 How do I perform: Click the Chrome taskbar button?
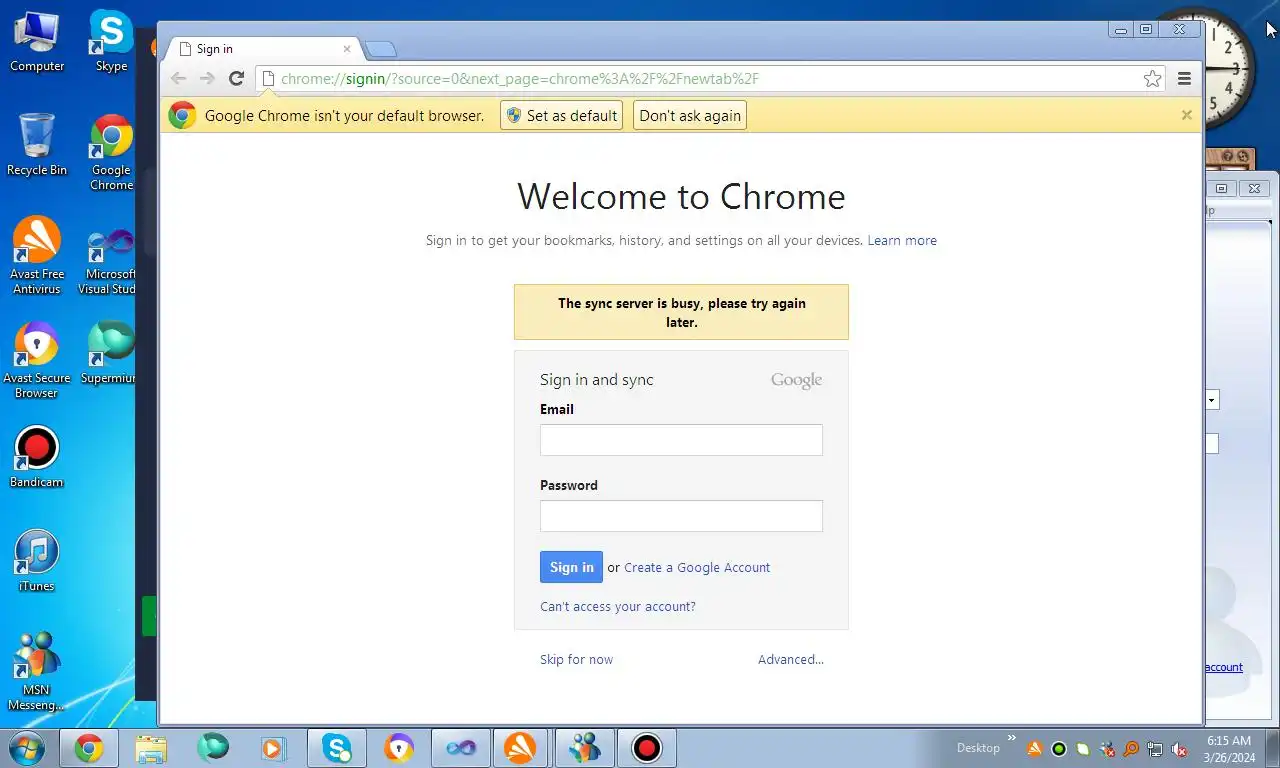point(89,747)
